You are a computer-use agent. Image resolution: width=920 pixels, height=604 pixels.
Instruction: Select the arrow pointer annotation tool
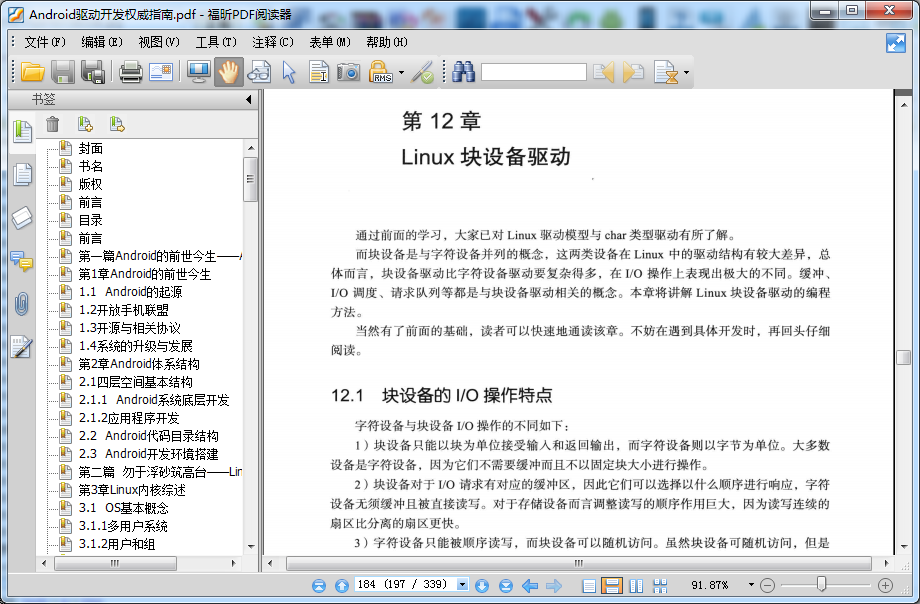[x=289, y=72]
